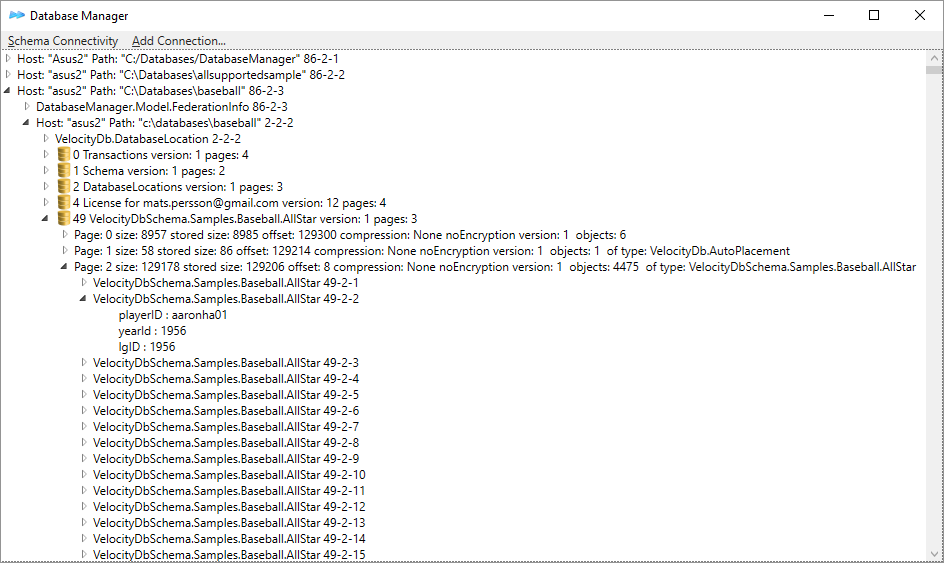Click the Database Manager app icon in title bar
944x563 pixels.
17,15
